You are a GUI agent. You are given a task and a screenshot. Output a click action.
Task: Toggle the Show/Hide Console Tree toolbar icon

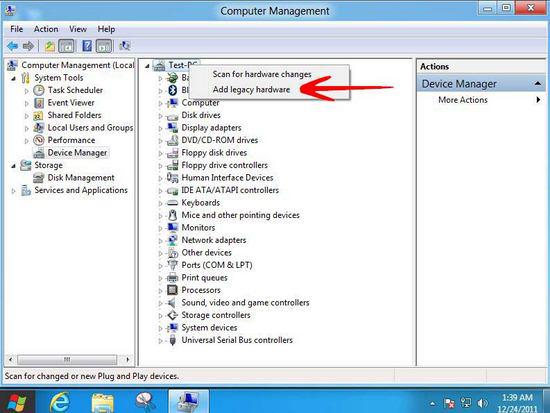click(x=67, y=46)
